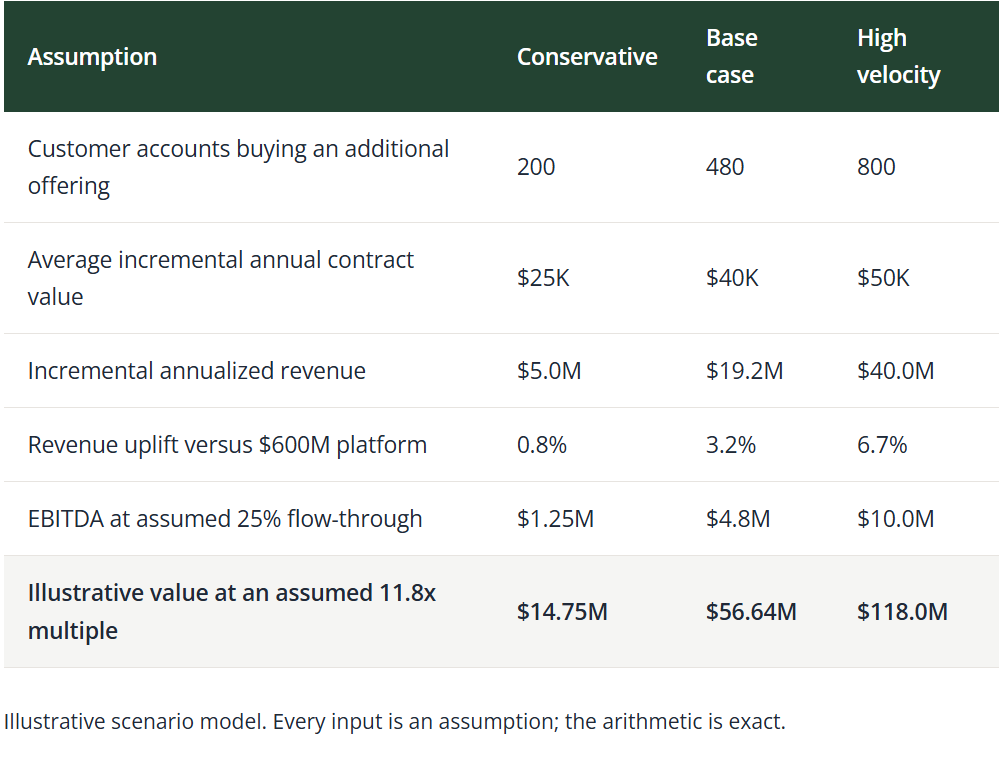Select the Assumption column header
Viewport: 999px width, 757px height.
[92, 57]
